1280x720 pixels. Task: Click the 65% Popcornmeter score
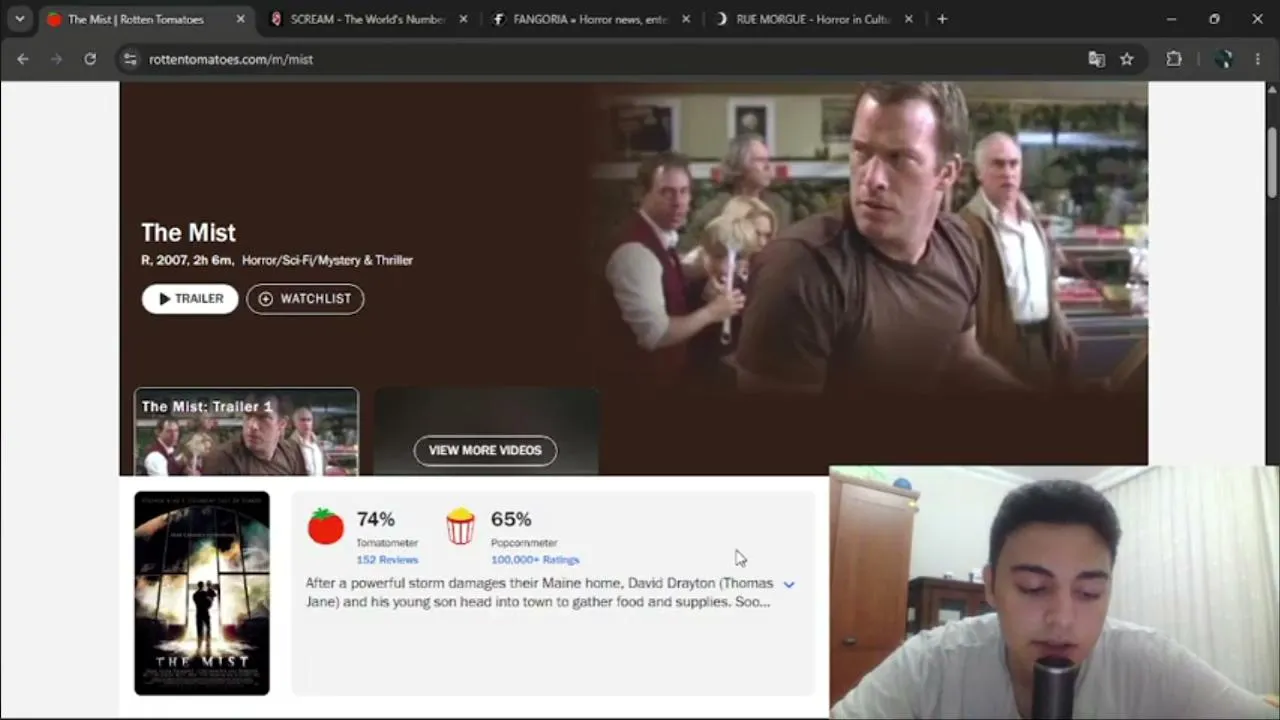(511, 519)
